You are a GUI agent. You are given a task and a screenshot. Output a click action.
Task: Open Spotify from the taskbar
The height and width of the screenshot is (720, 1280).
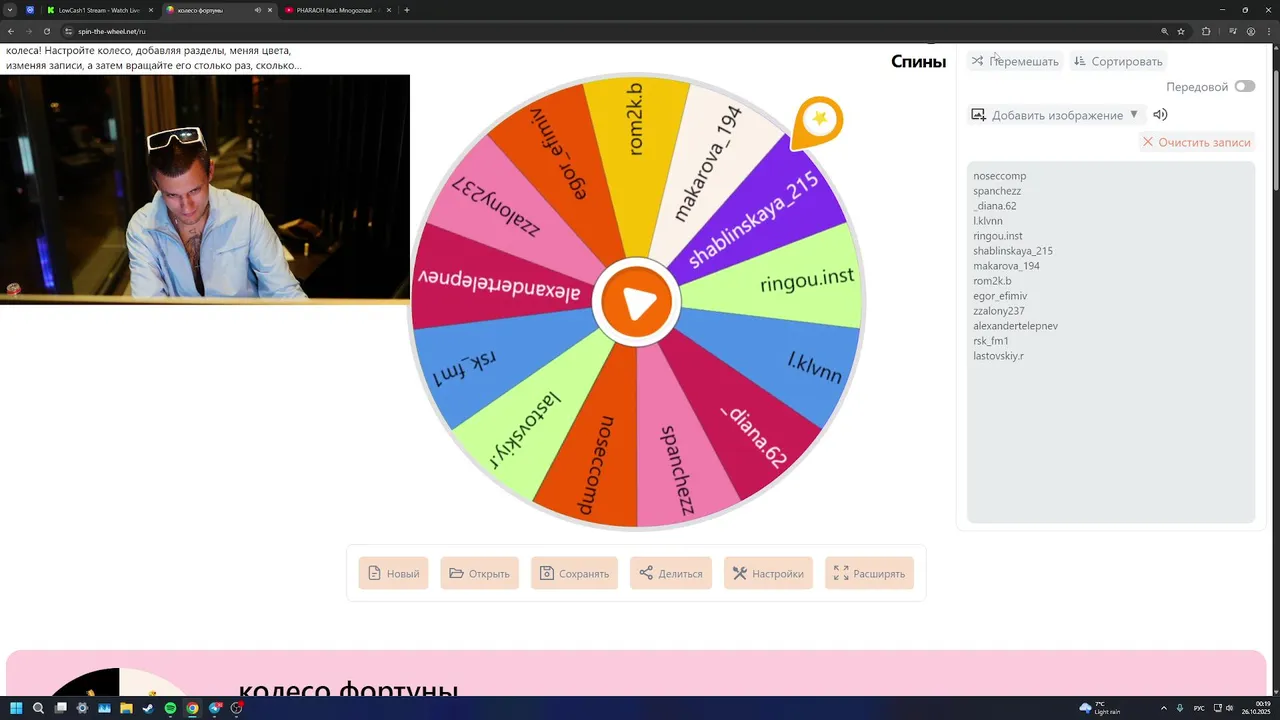pos(170,708)
